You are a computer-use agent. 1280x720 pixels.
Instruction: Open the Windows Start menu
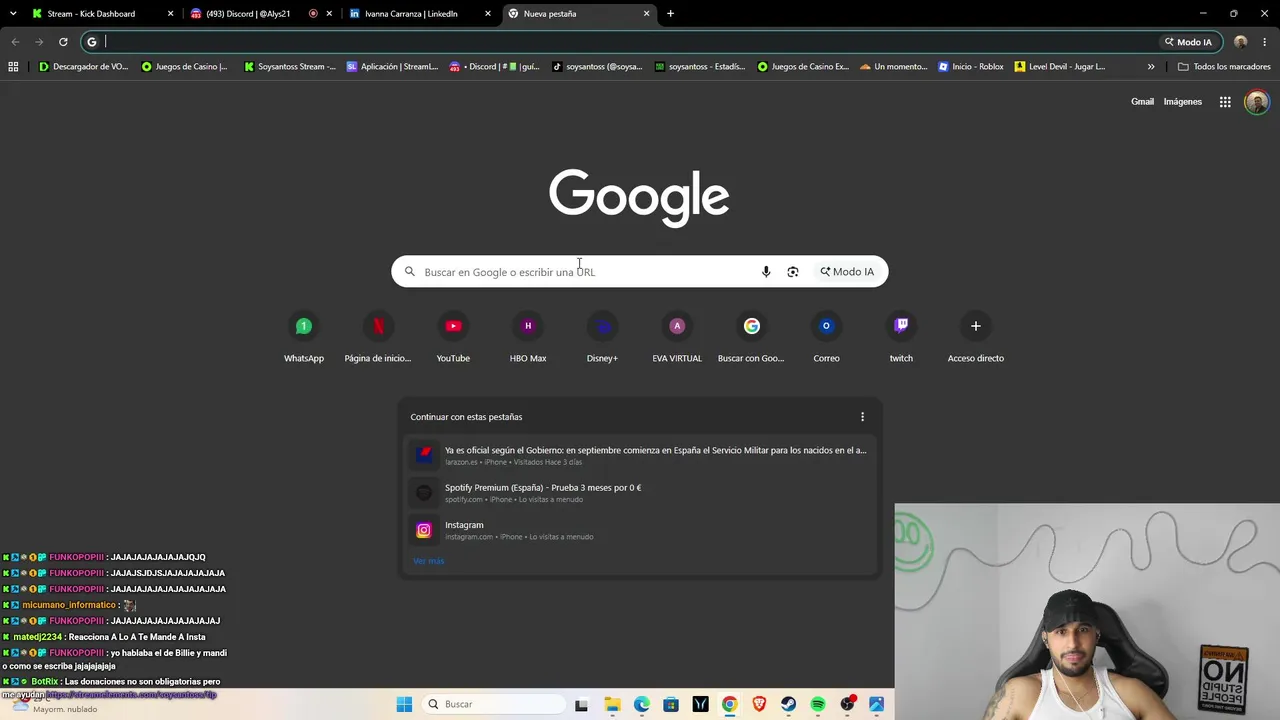coord(404,704)
